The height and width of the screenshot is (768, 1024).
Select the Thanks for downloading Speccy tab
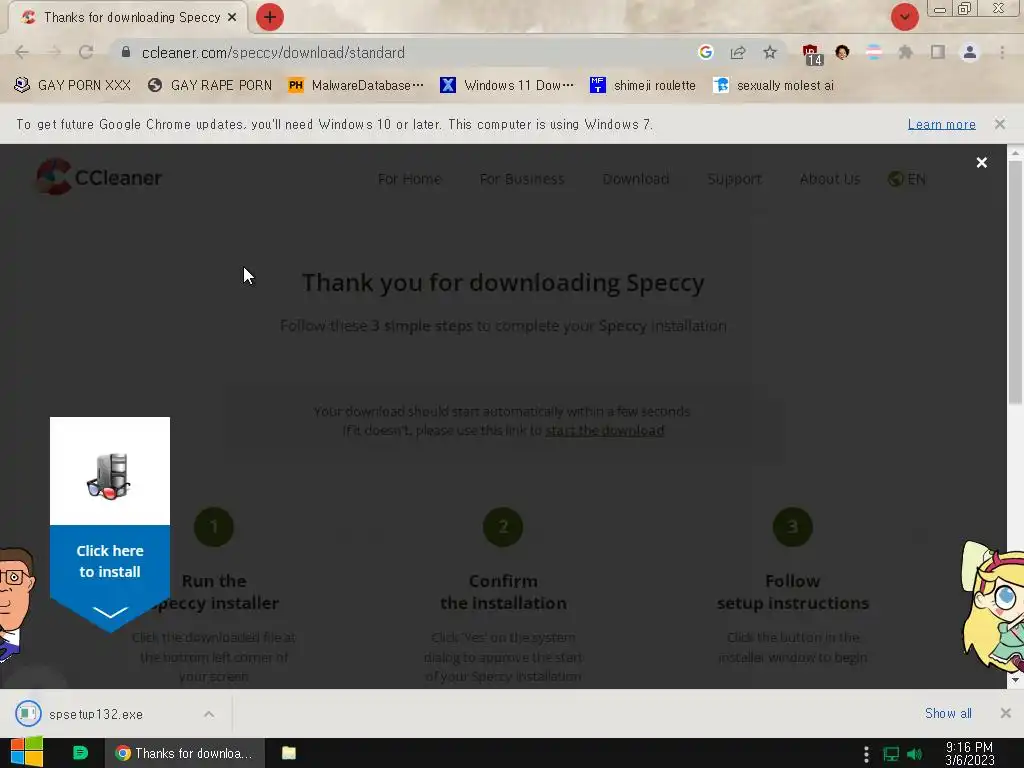point(127,17)
